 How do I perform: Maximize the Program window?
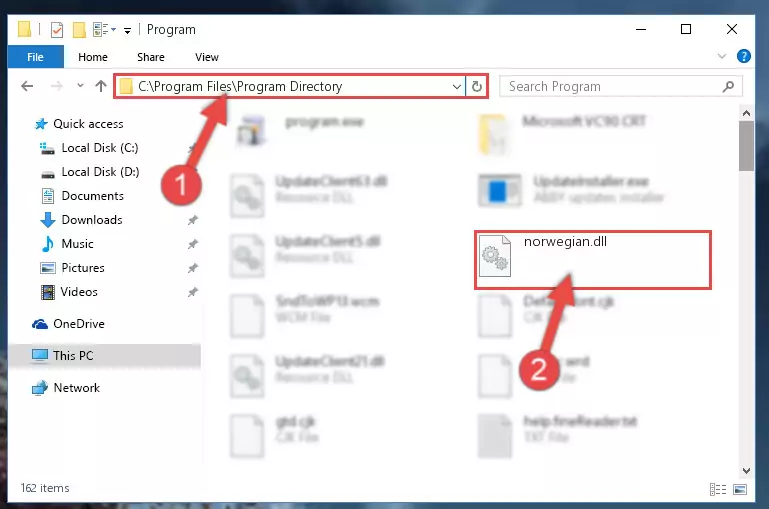point(686,29)
